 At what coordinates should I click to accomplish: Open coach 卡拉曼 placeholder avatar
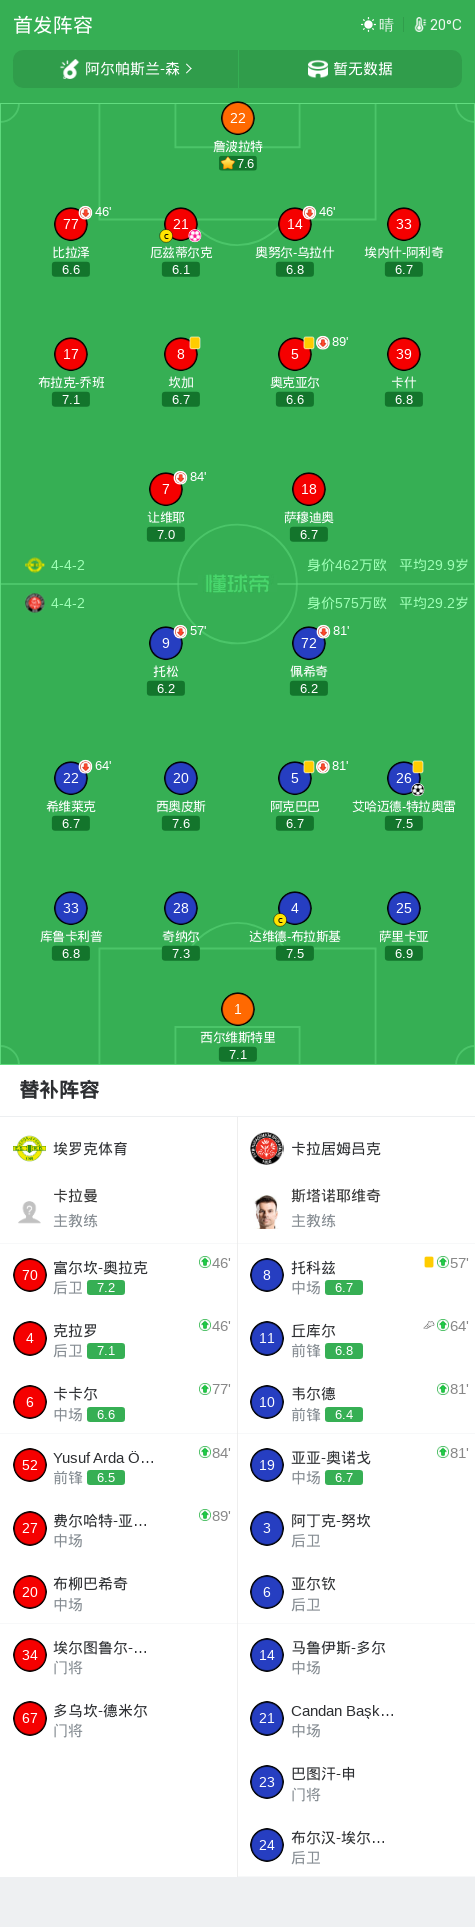coord(29,1211)
